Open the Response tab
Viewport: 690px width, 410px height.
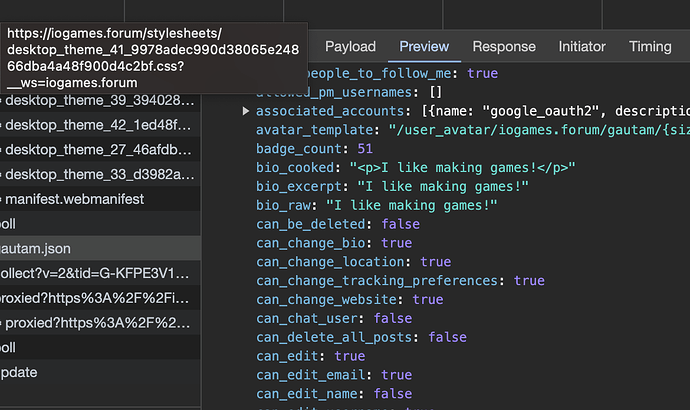coord(504,47)
